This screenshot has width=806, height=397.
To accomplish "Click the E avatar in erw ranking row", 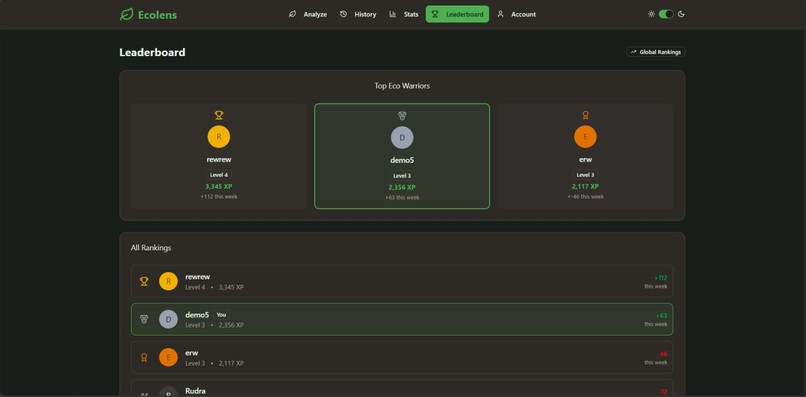I will pos(169,357).
